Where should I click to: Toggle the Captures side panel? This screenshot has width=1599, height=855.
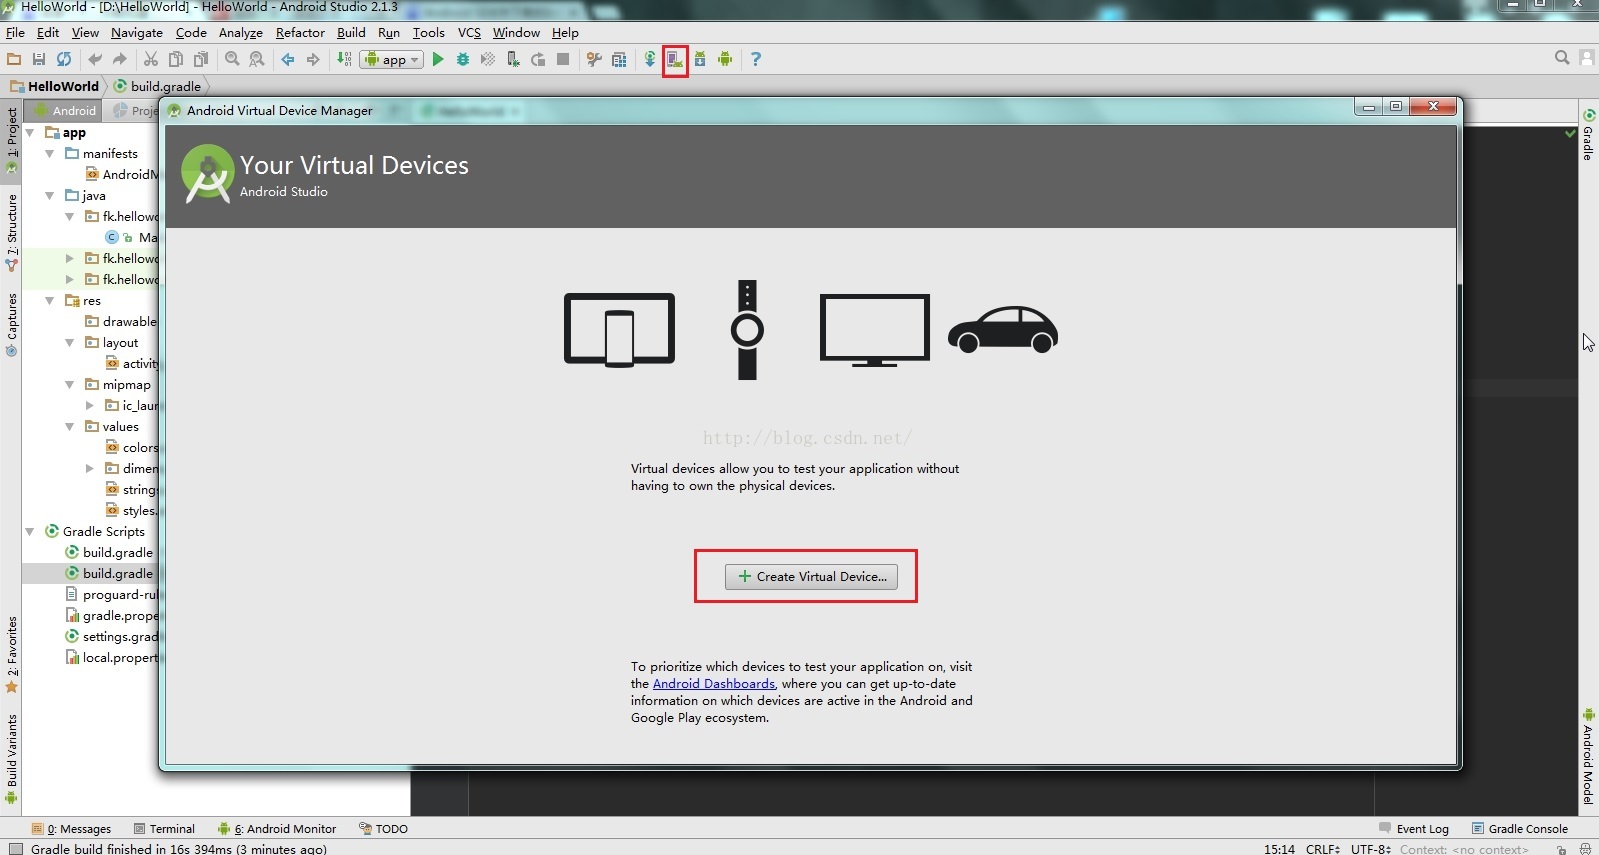[11, 324]
